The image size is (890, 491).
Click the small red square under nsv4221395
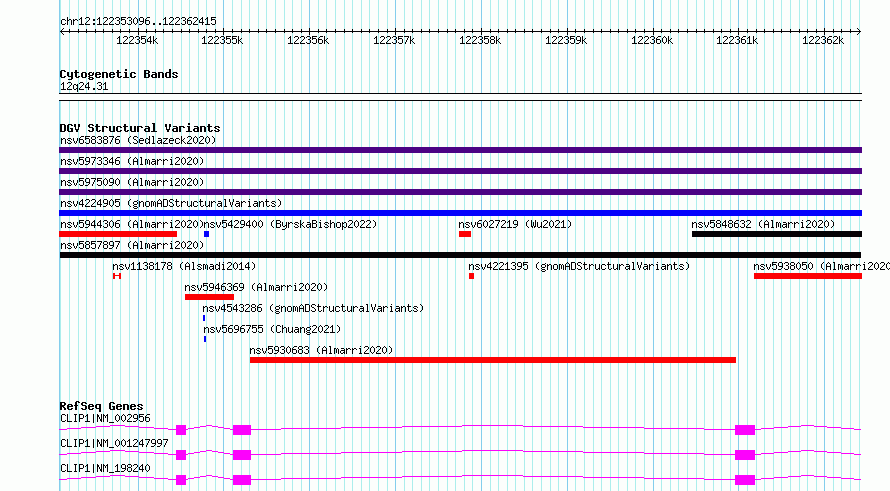[471, 276]
